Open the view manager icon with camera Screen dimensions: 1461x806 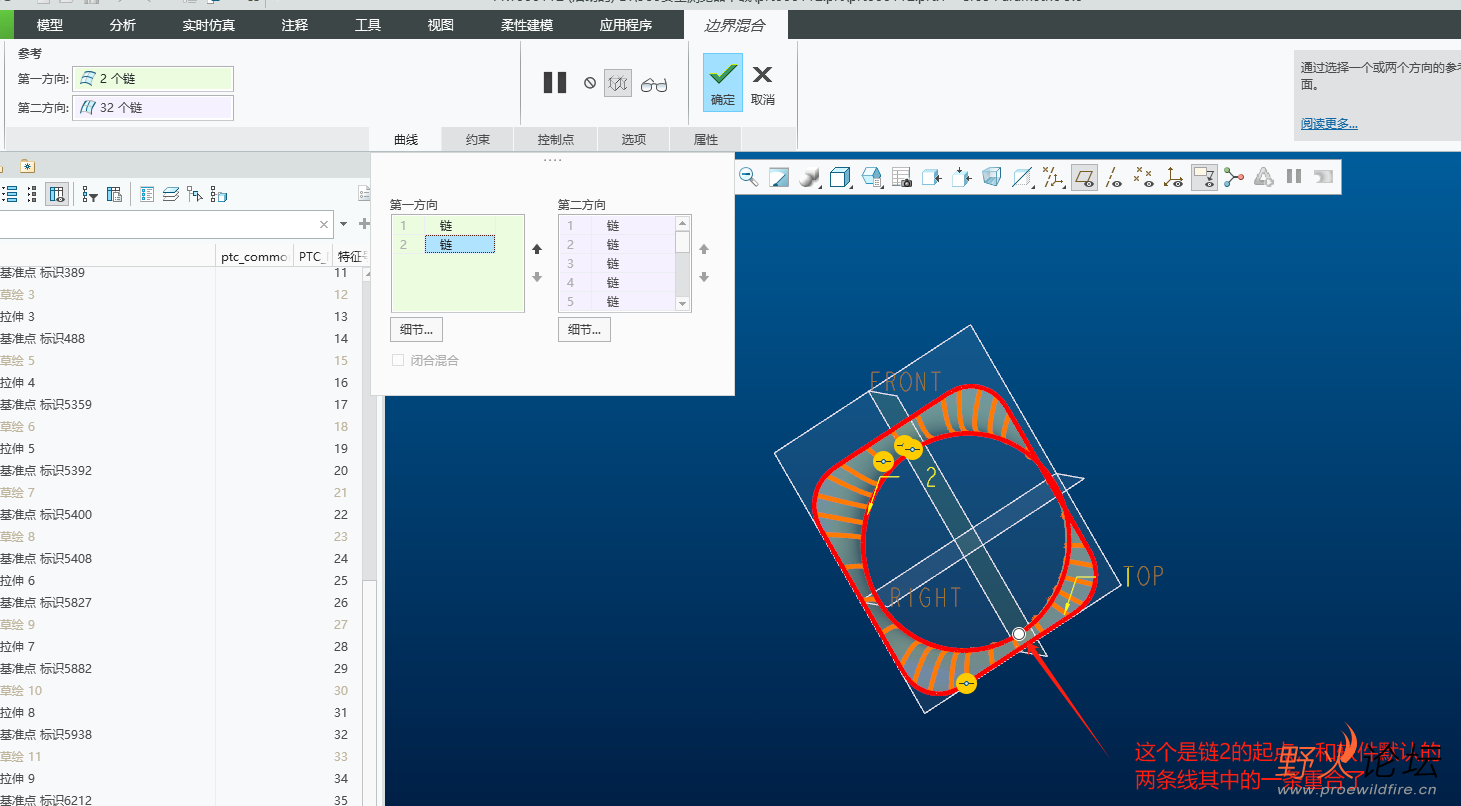(x=901, y=177)
